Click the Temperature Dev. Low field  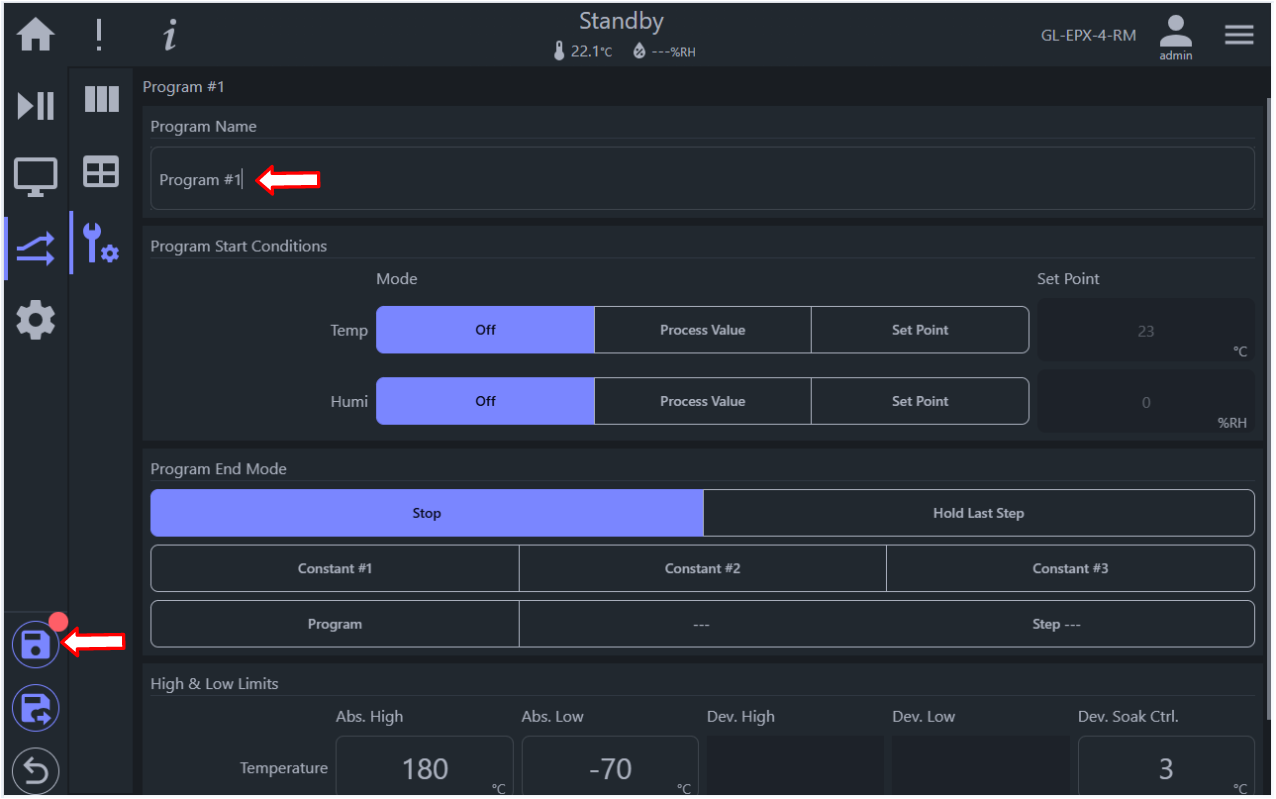coord(981,767)
